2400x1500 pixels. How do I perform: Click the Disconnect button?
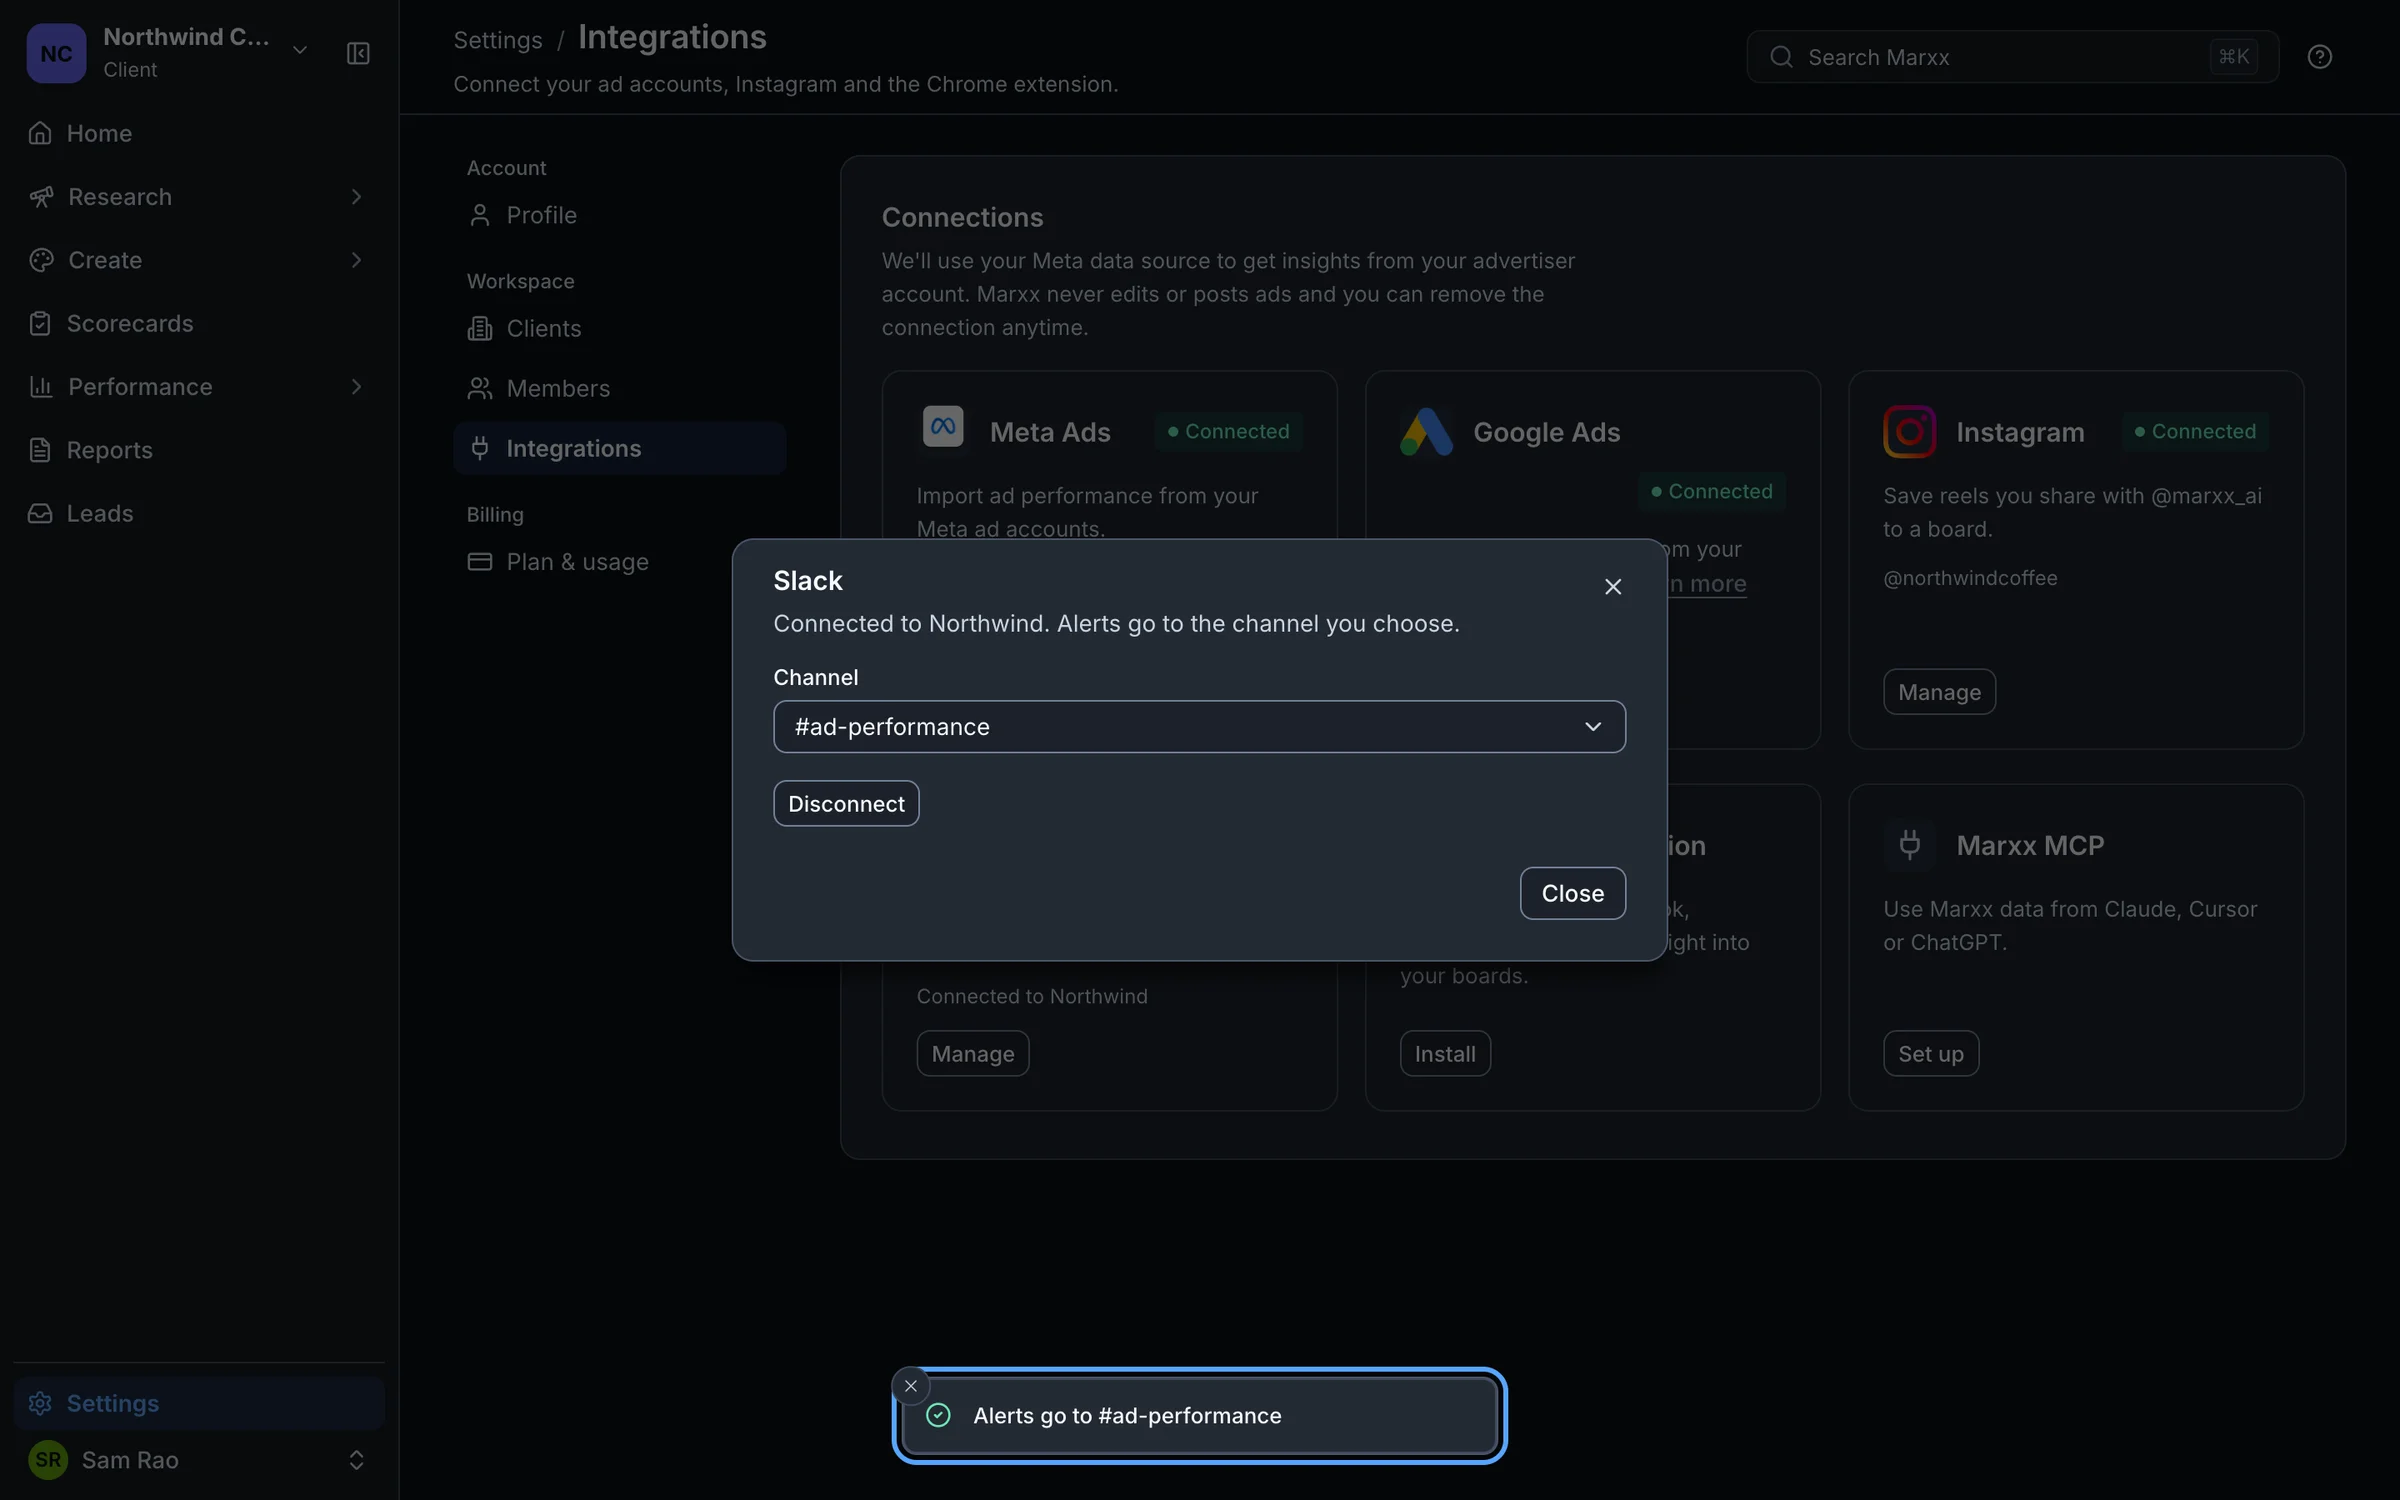(x=846, y=803)
